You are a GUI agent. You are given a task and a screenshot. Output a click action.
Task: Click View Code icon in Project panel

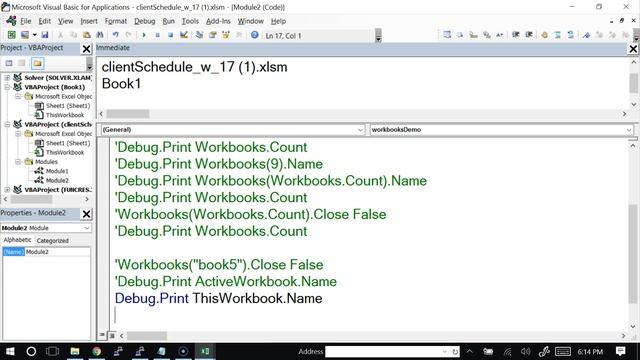click(x=9, y=63)
